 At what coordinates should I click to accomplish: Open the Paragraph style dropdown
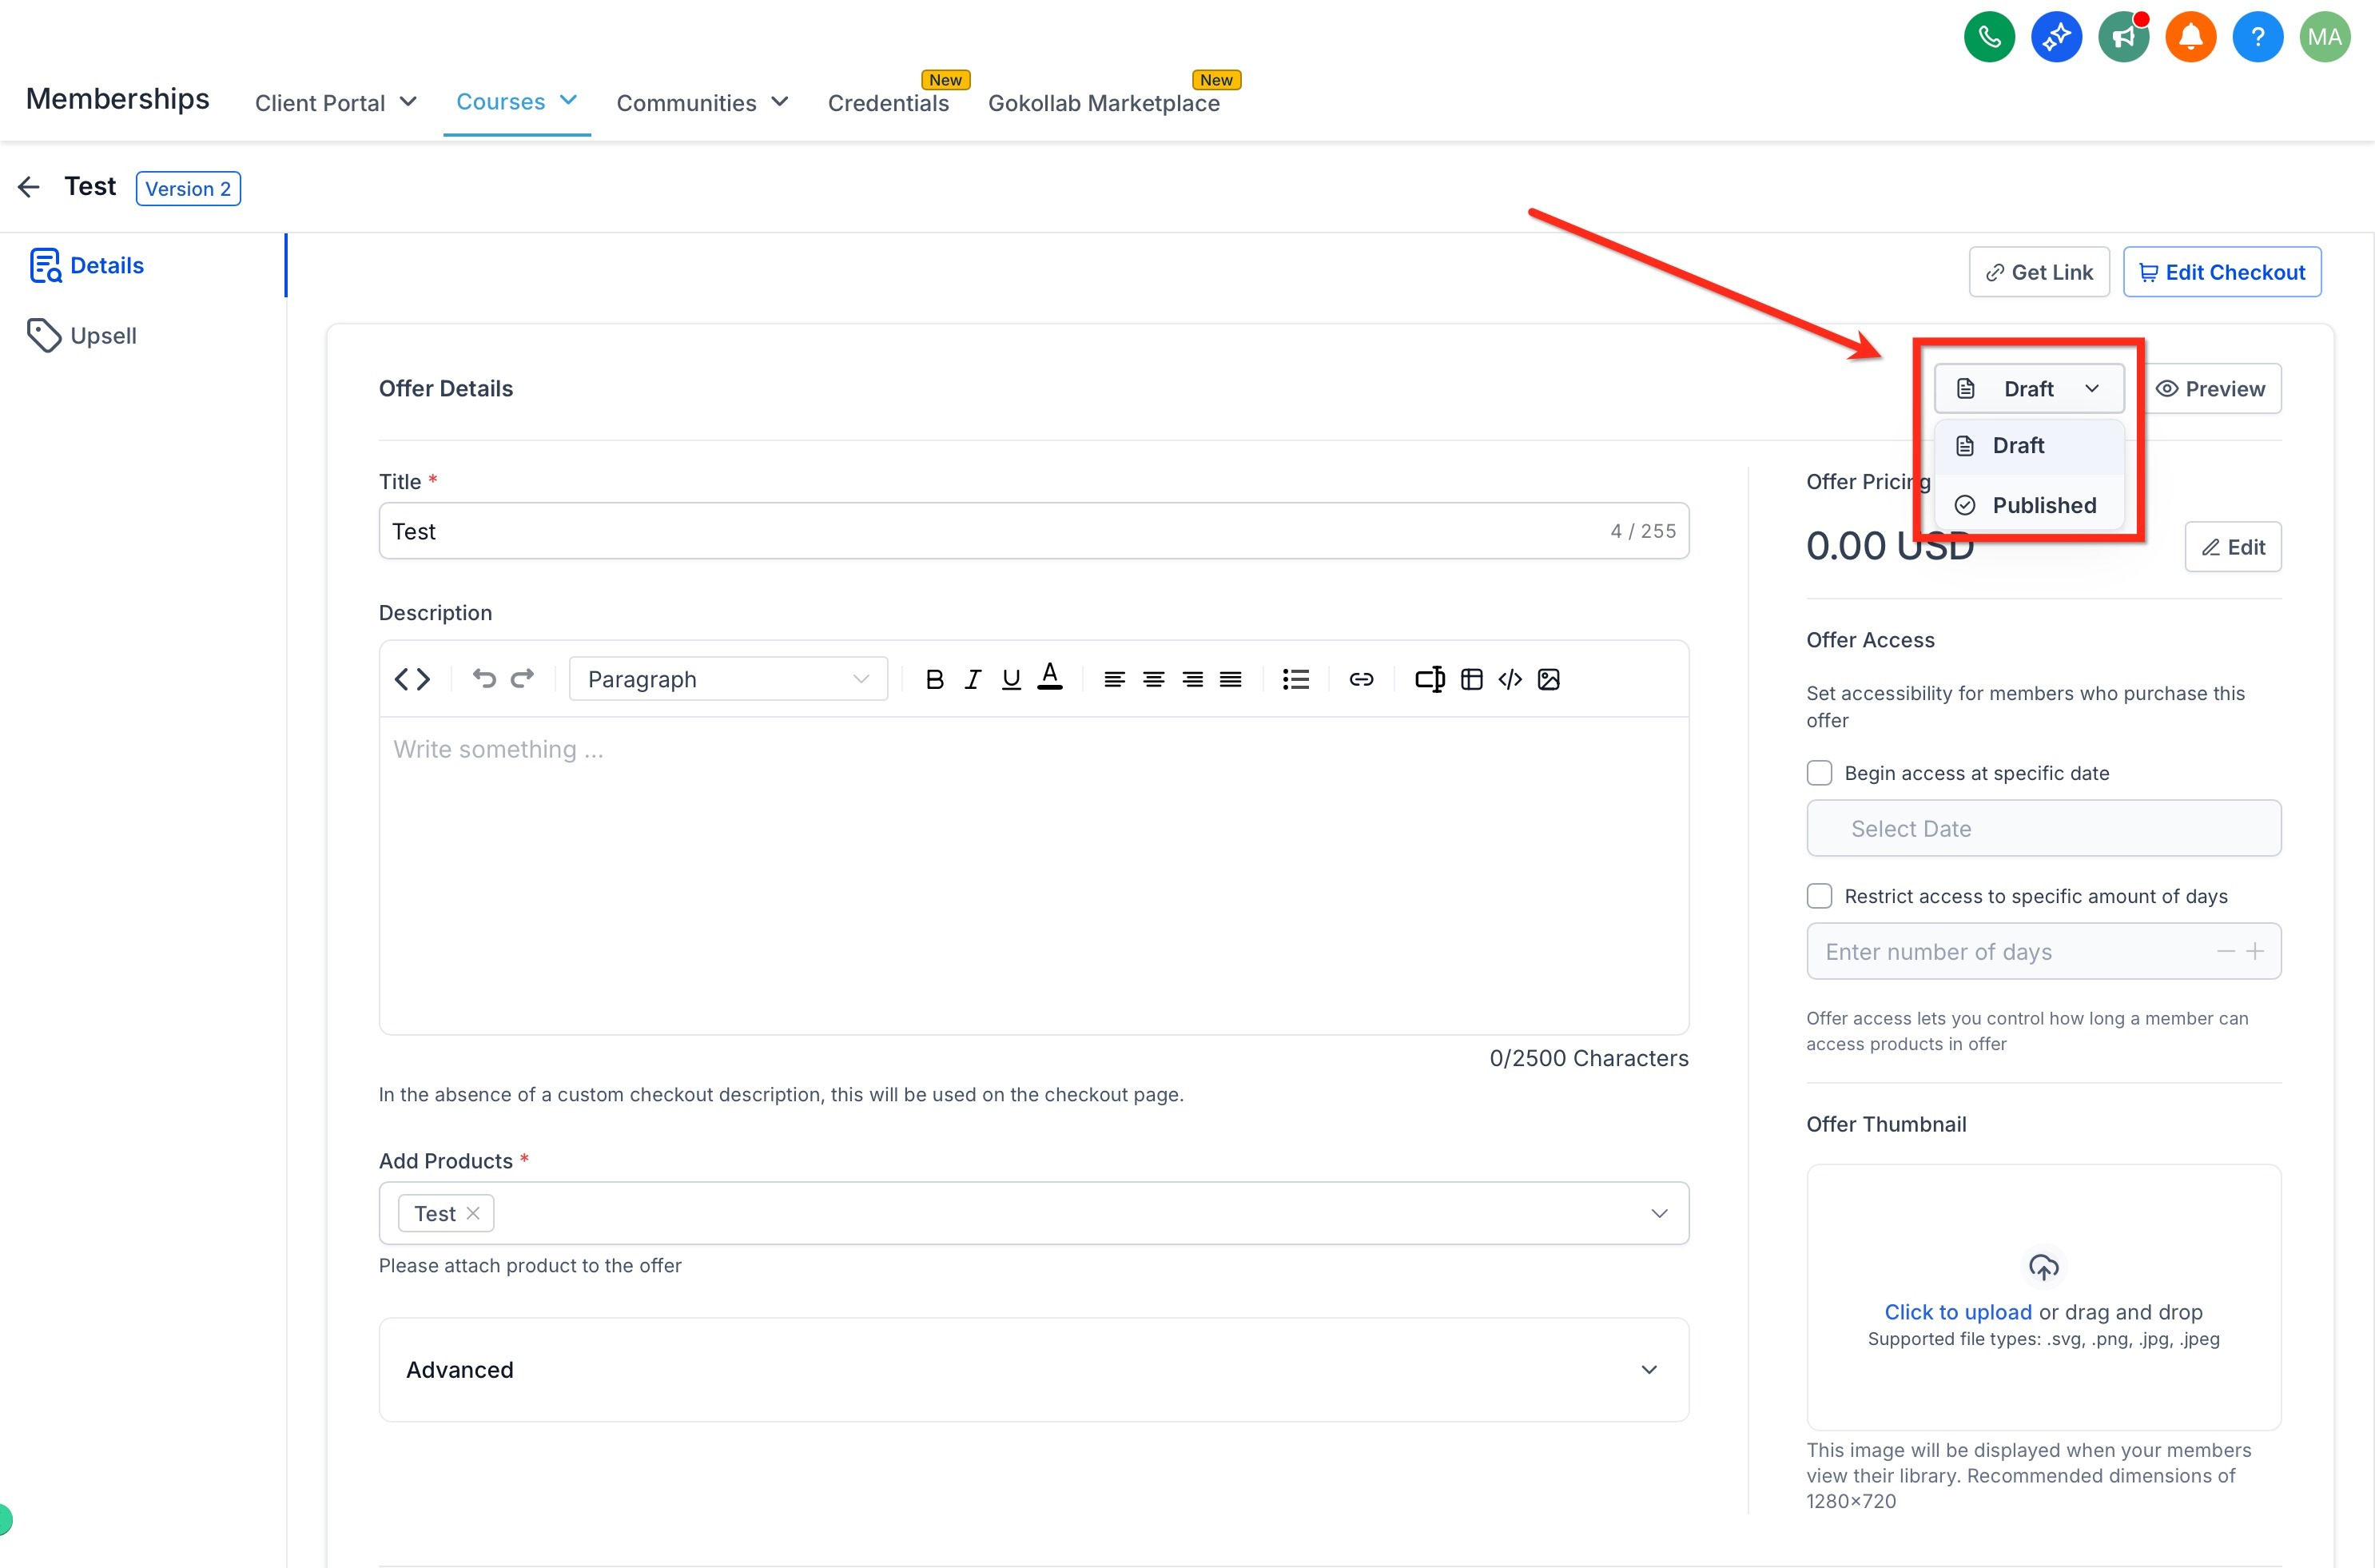coord(728,679)
